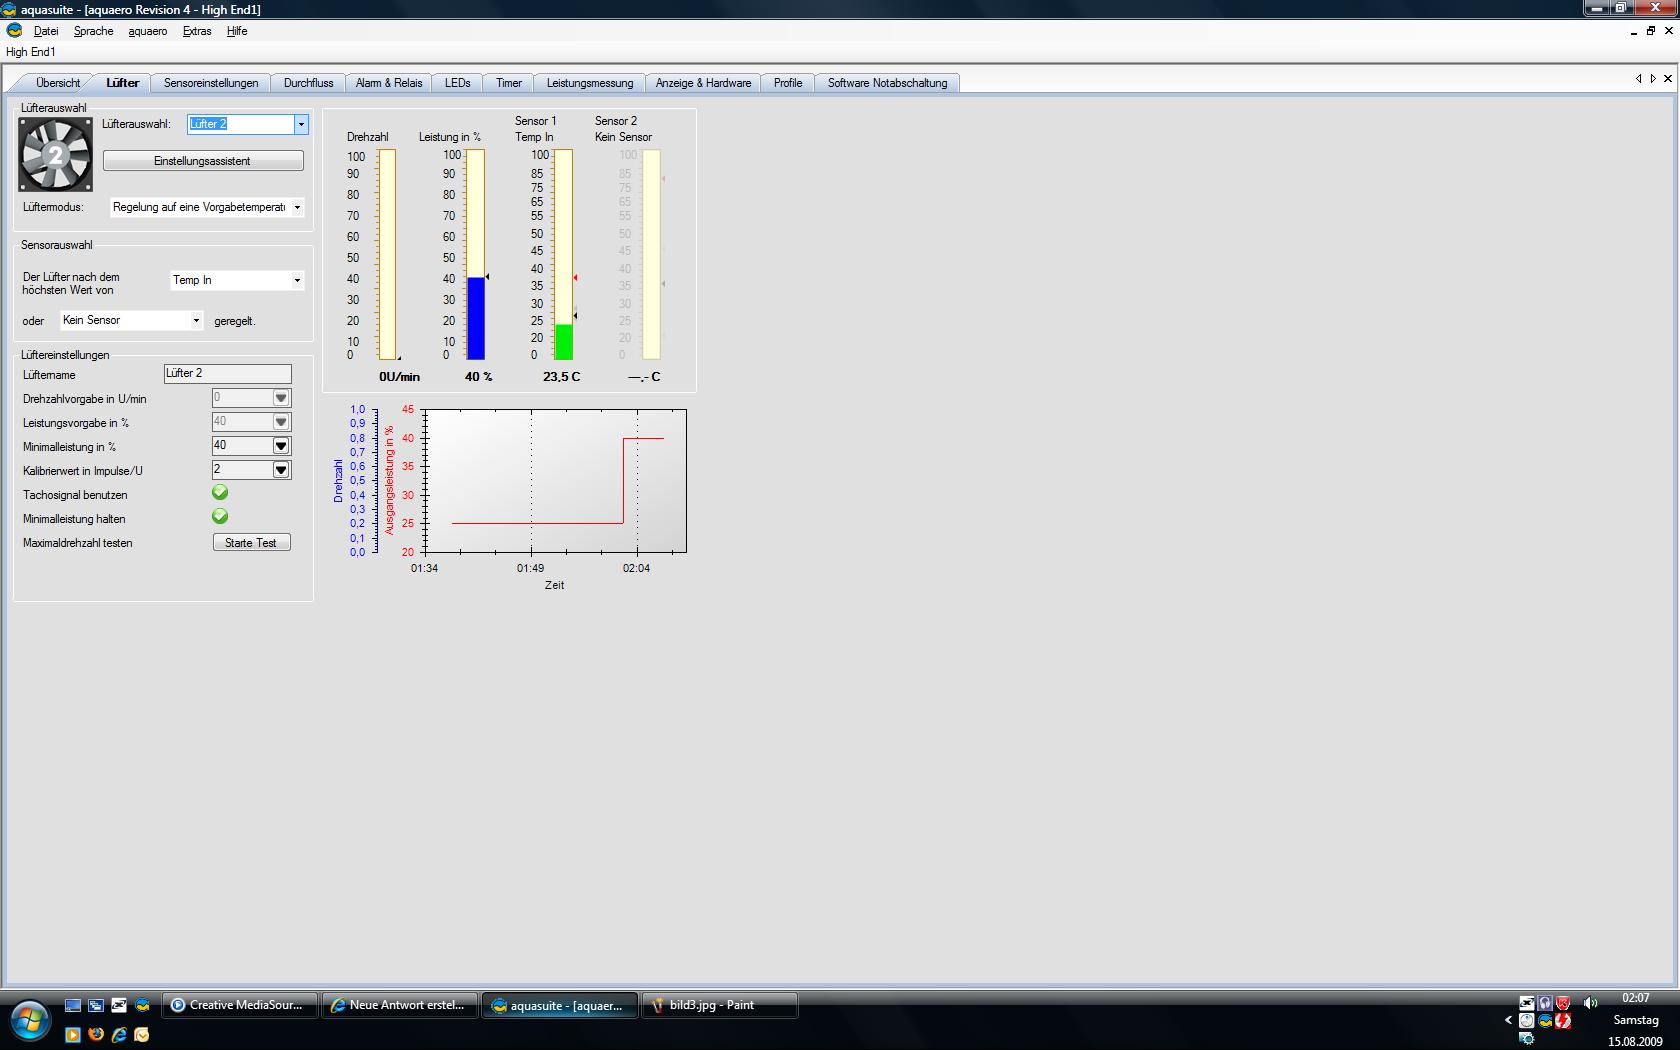Toggle the Minimalleistung halten checkmark
This screenshot has width=1680, height=1050.
tap(220, 517)
